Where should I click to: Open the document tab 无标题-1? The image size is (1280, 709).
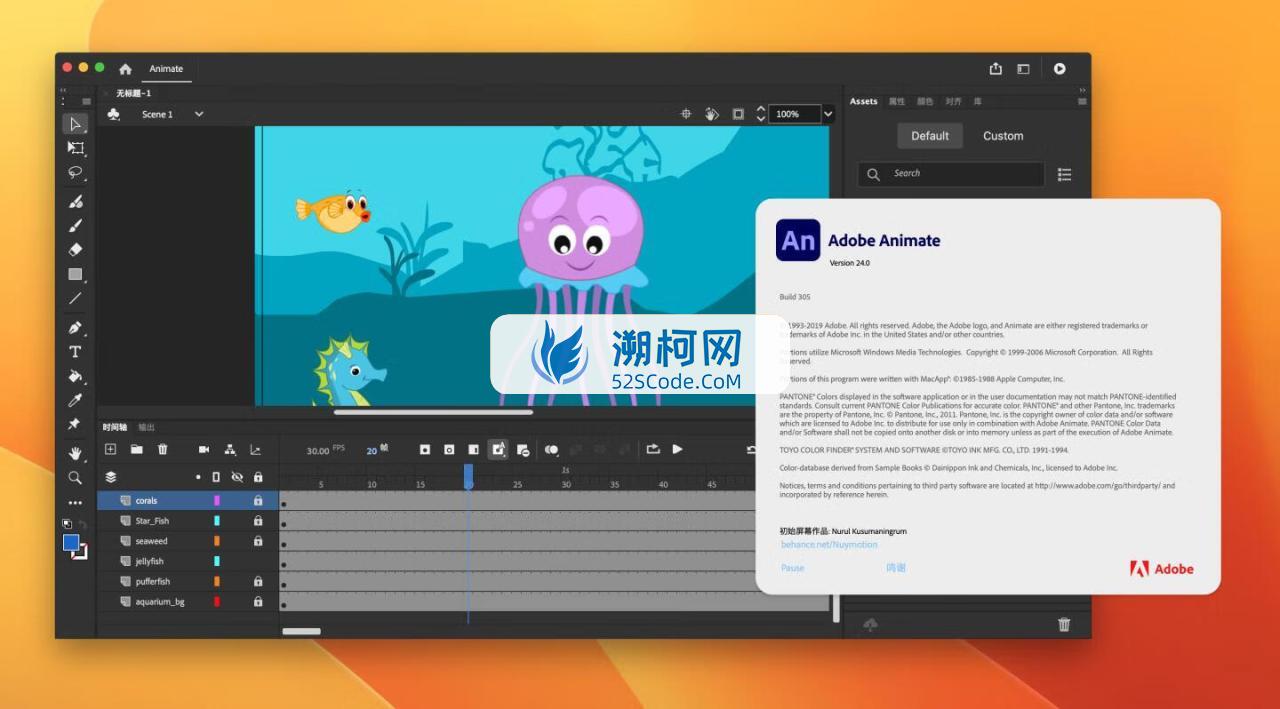pos(133,93)
